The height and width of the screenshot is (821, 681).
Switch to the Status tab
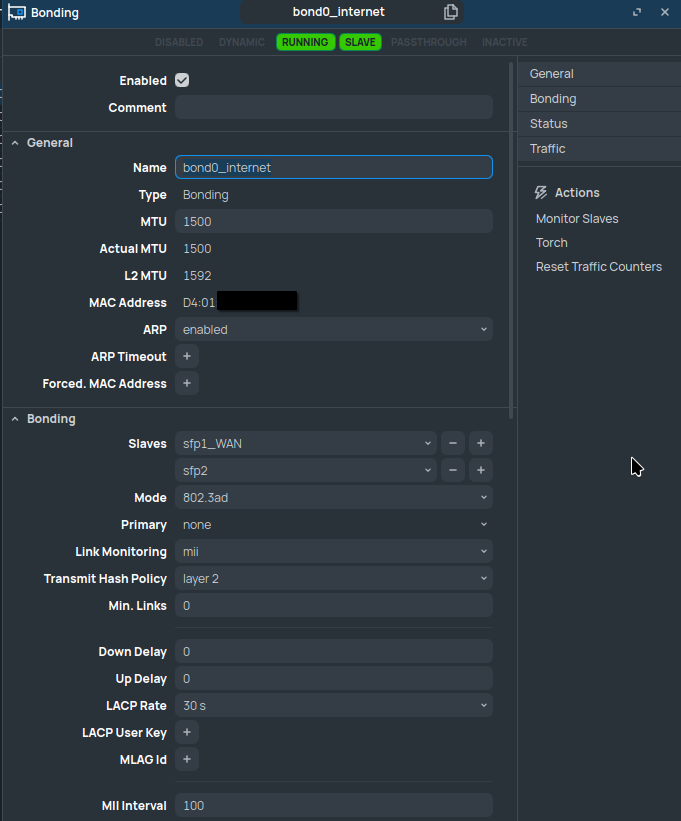tap(549, 124)
